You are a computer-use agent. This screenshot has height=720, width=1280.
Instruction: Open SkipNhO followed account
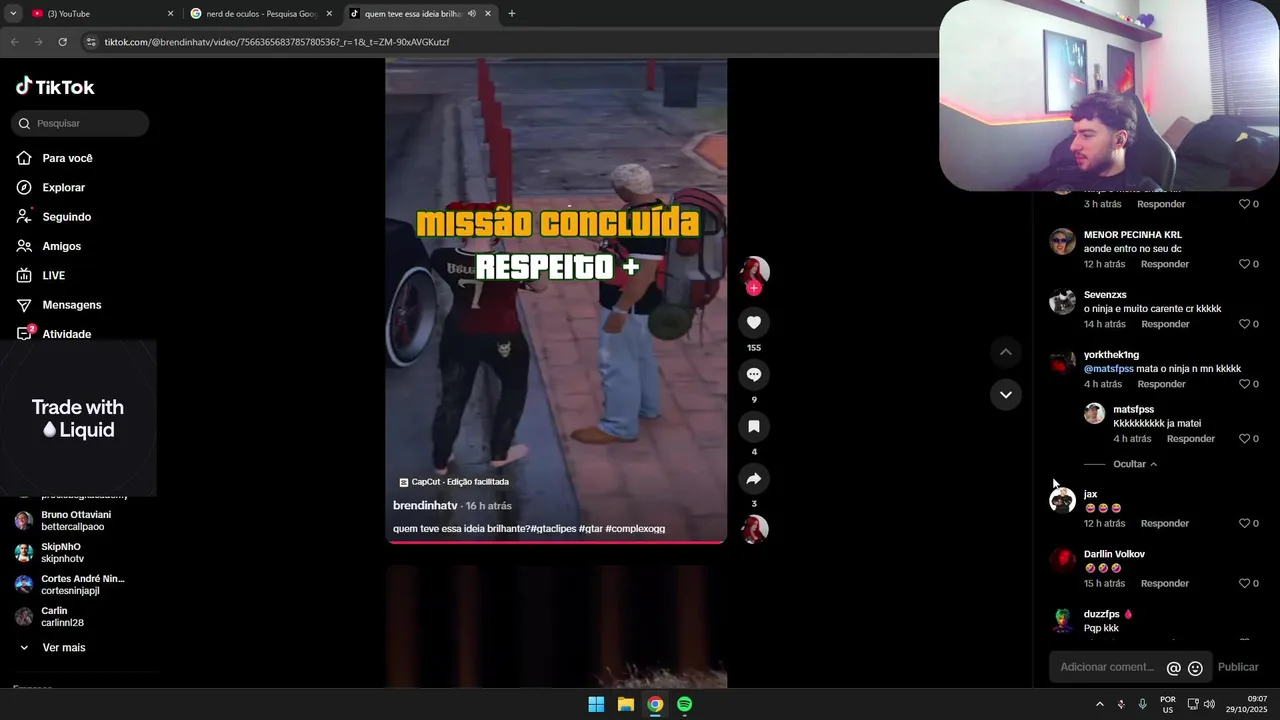coord(62,553)
